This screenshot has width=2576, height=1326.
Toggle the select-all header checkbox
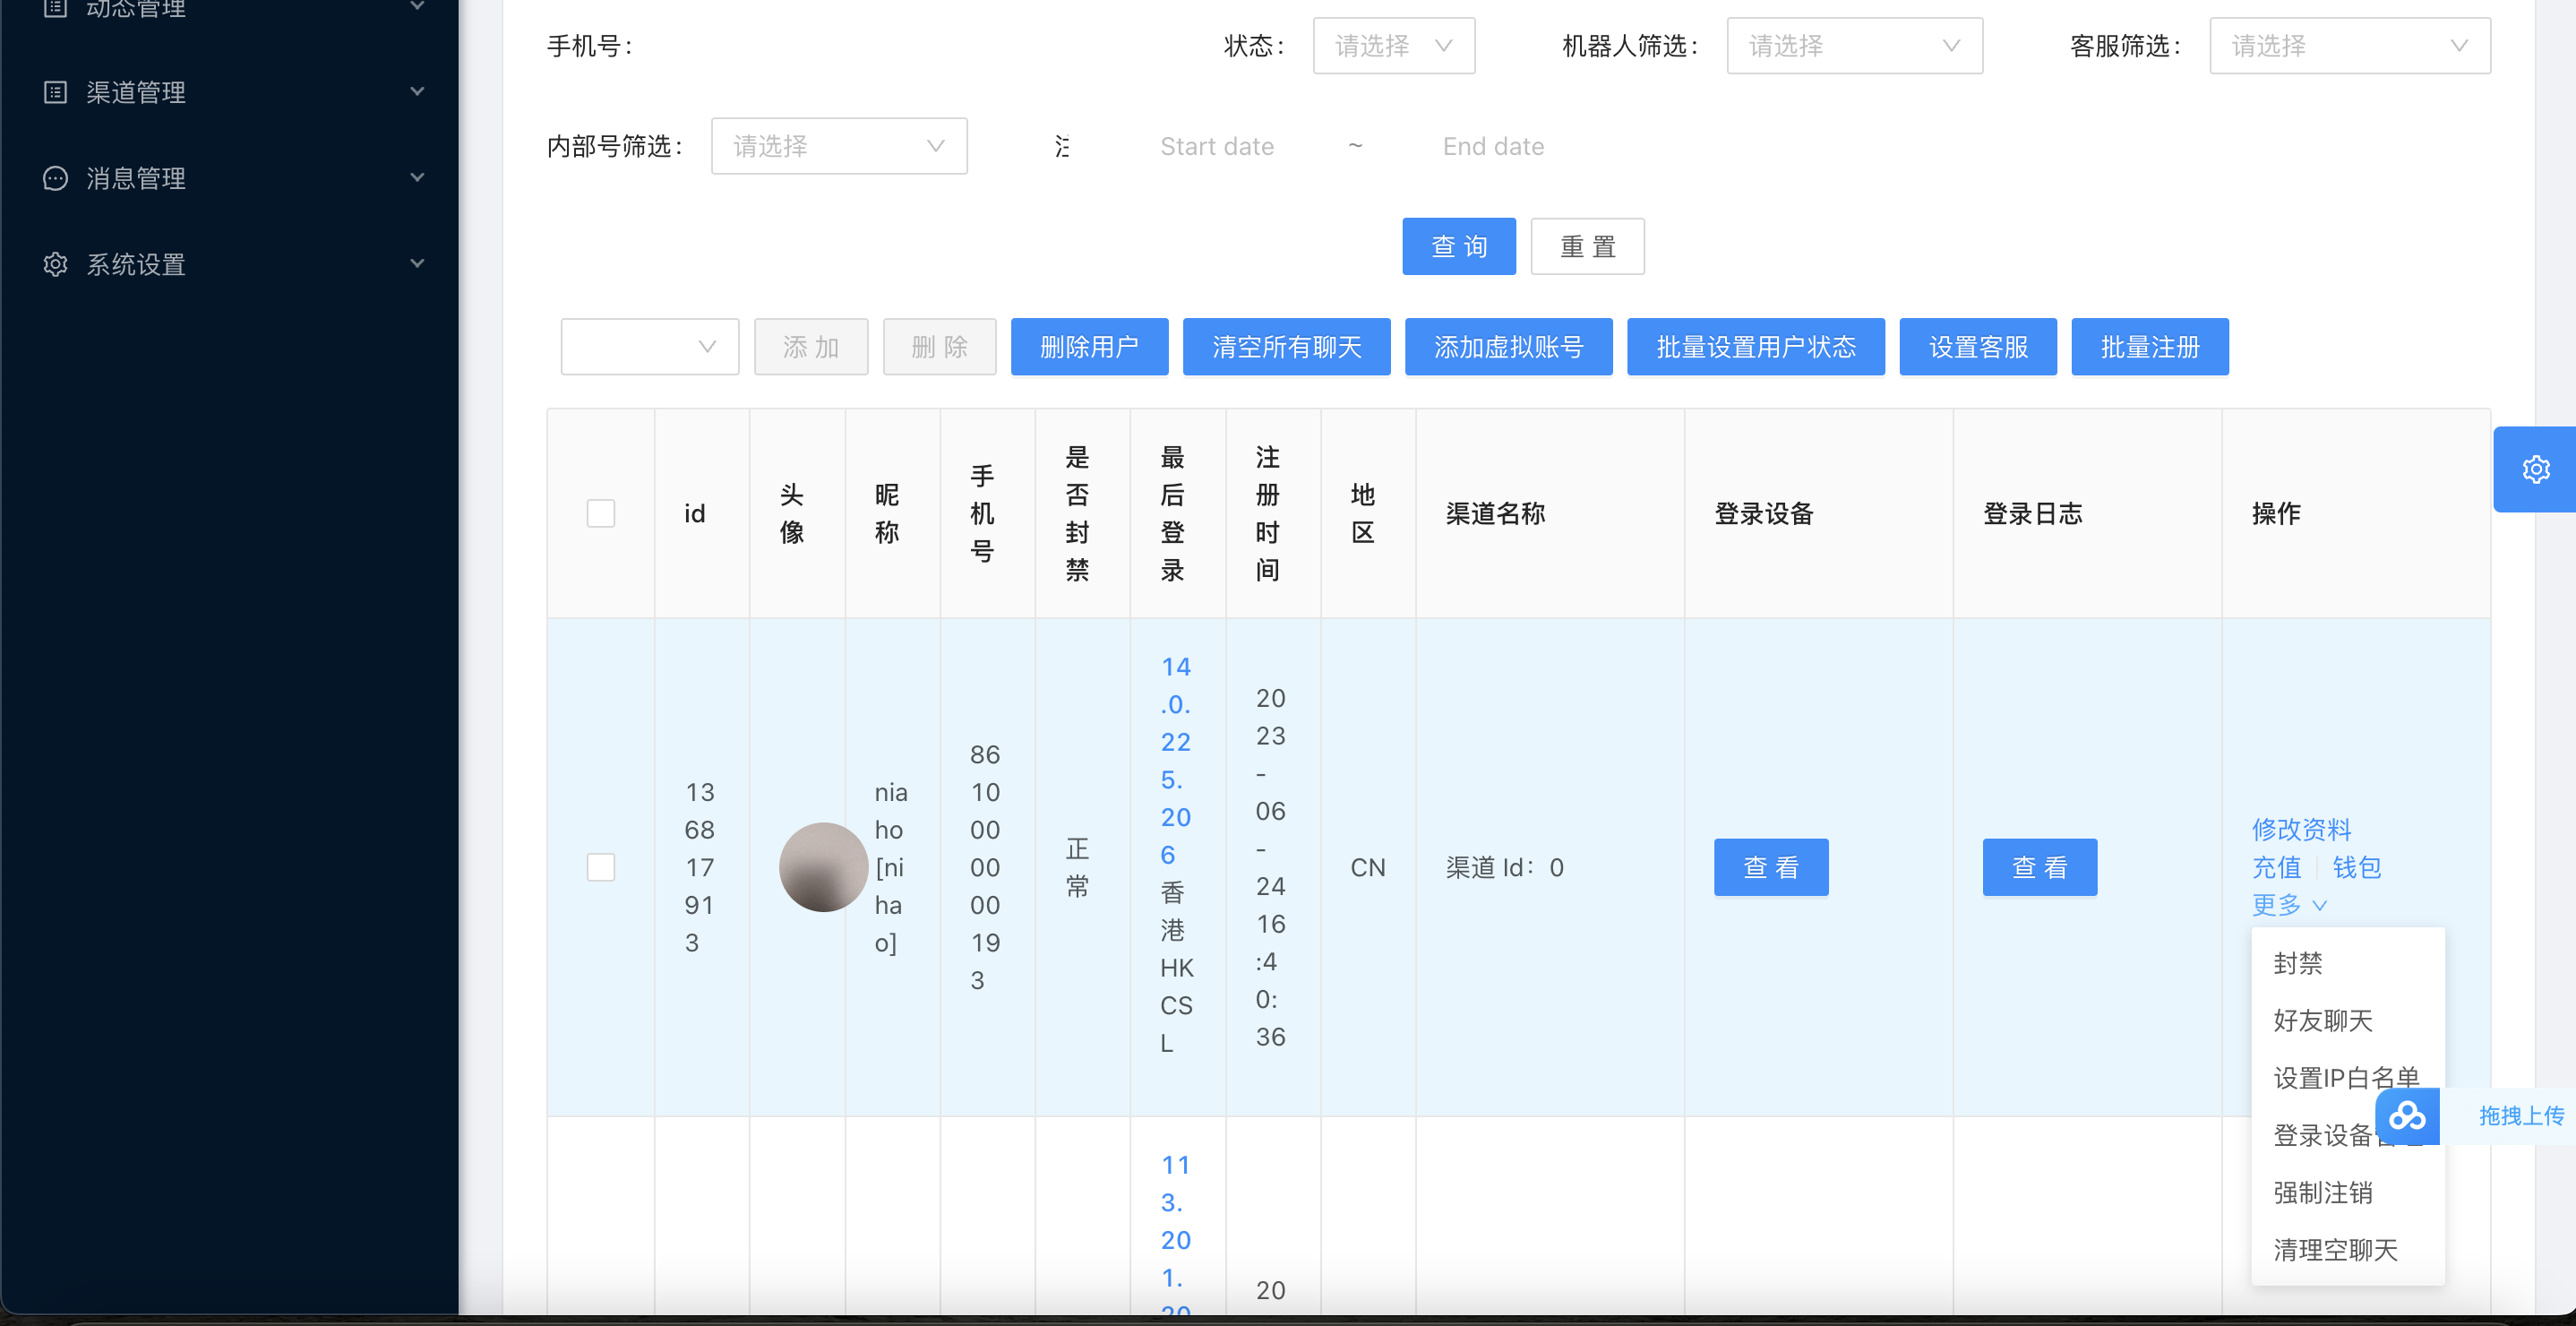coord(601,513)
